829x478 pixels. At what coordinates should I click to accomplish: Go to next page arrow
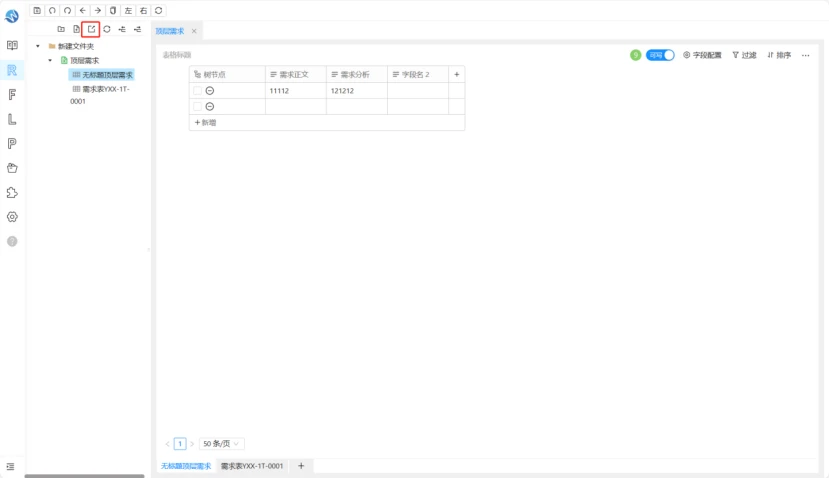tap(192, 444)
